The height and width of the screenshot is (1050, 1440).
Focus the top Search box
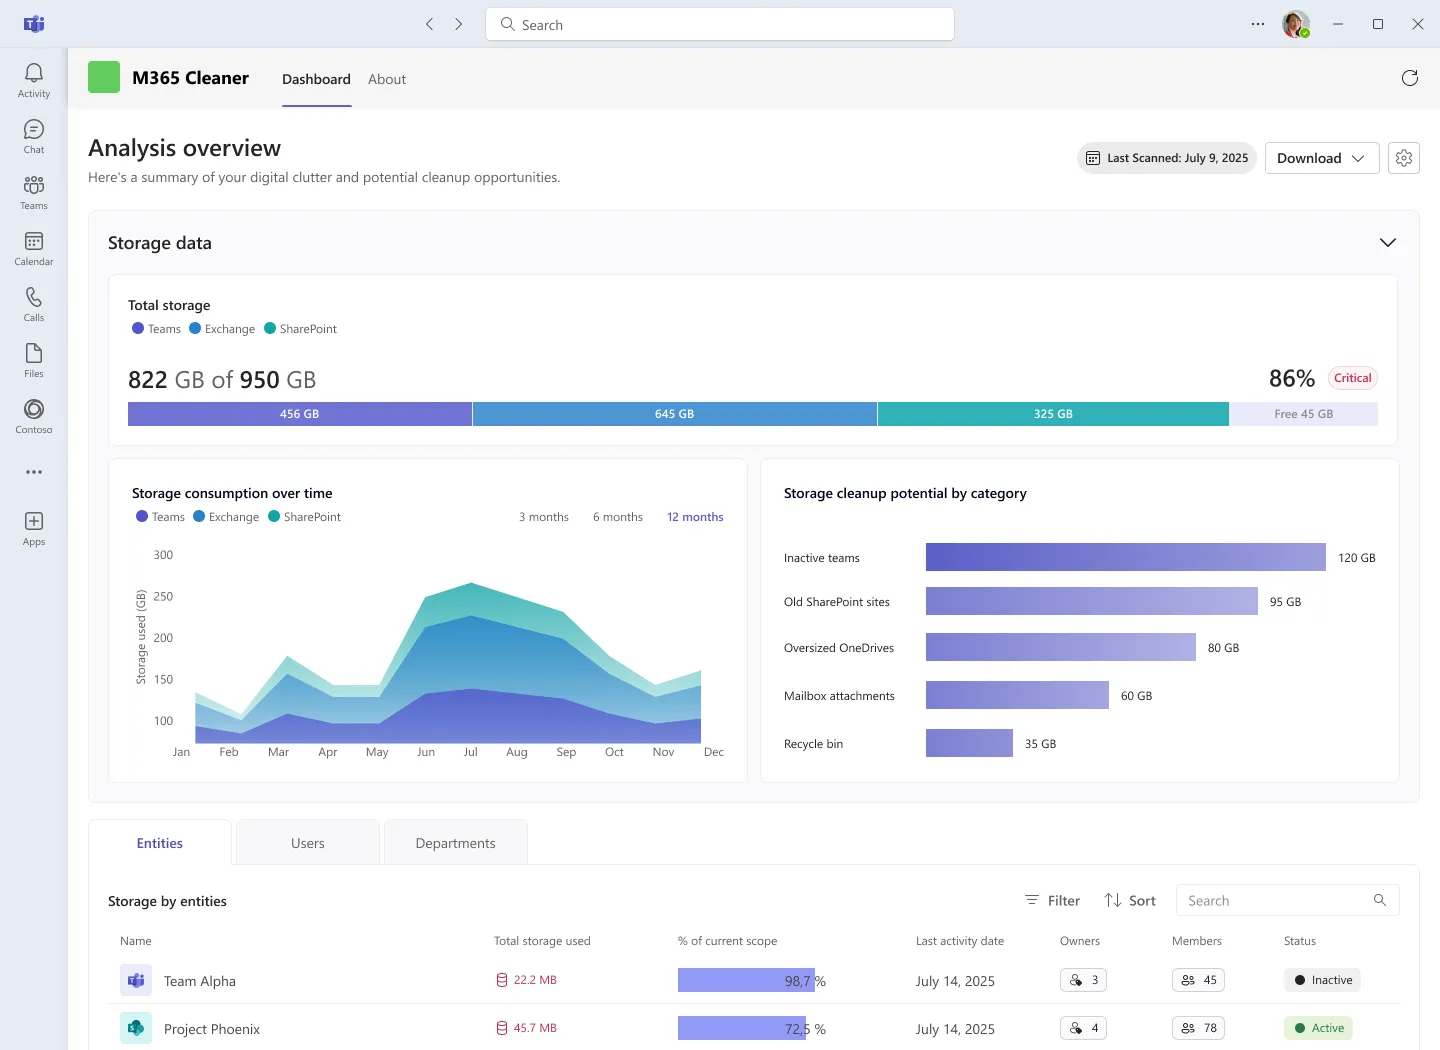[720, 24]
